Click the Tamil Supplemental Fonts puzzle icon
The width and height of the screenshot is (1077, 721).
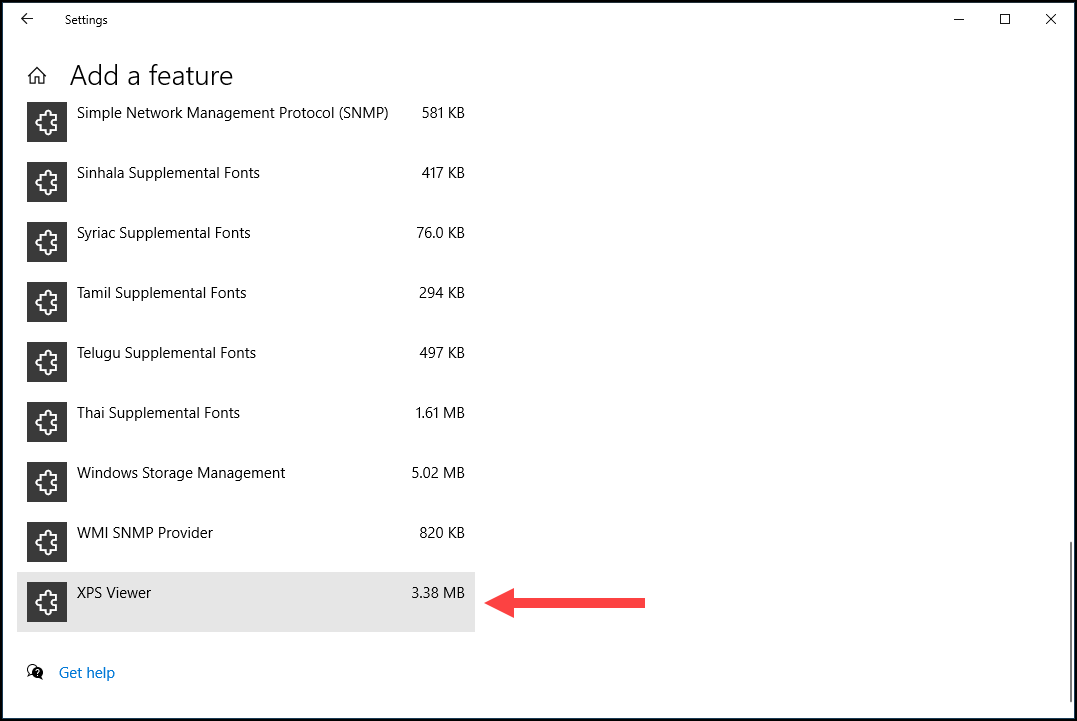[47, 302]
